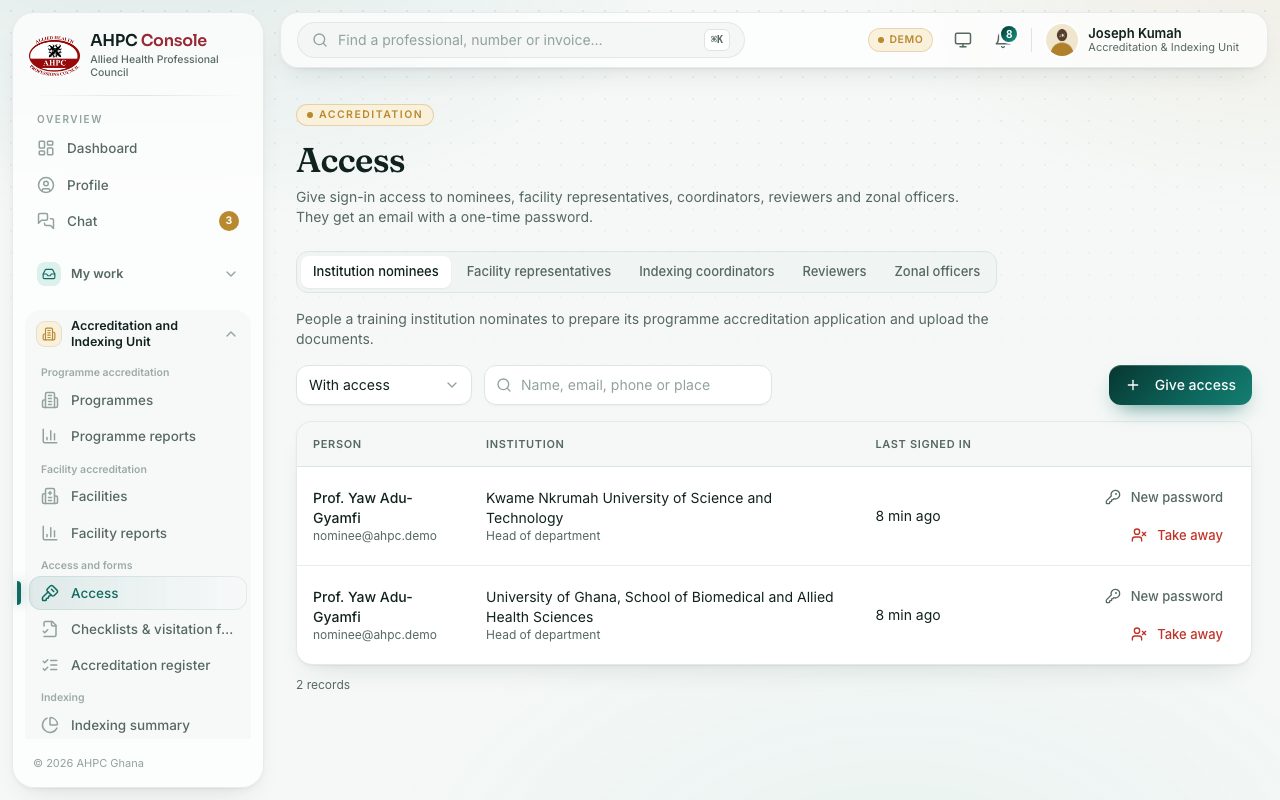Click the key icon in Kwame Nkrumah row
This screenshot has width=1280, height=800.
click(x=1113, y=497)
